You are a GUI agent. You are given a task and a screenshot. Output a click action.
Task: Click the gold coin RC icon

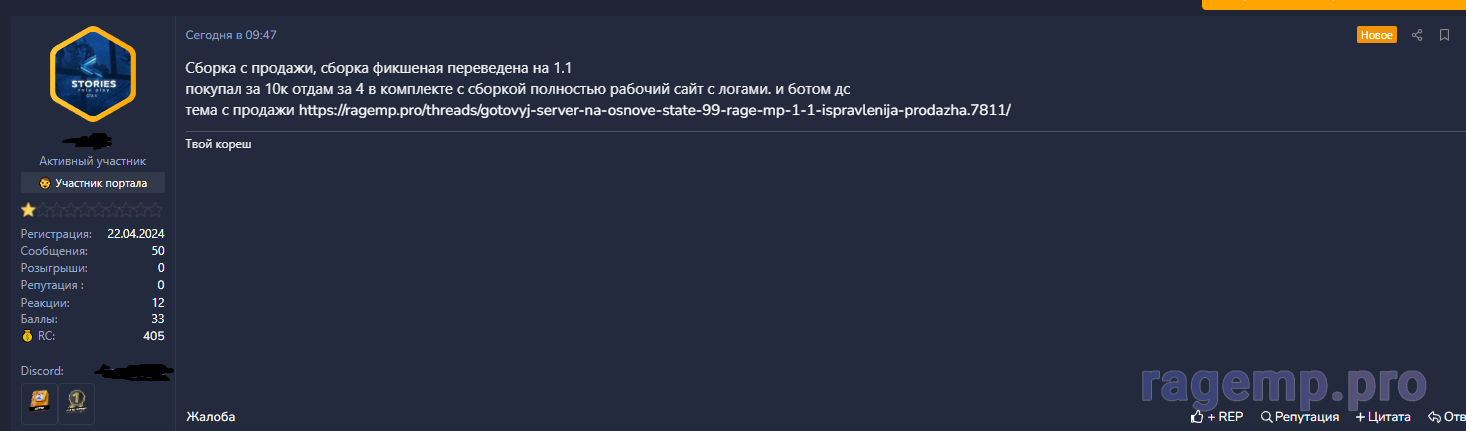pos(27,336)
